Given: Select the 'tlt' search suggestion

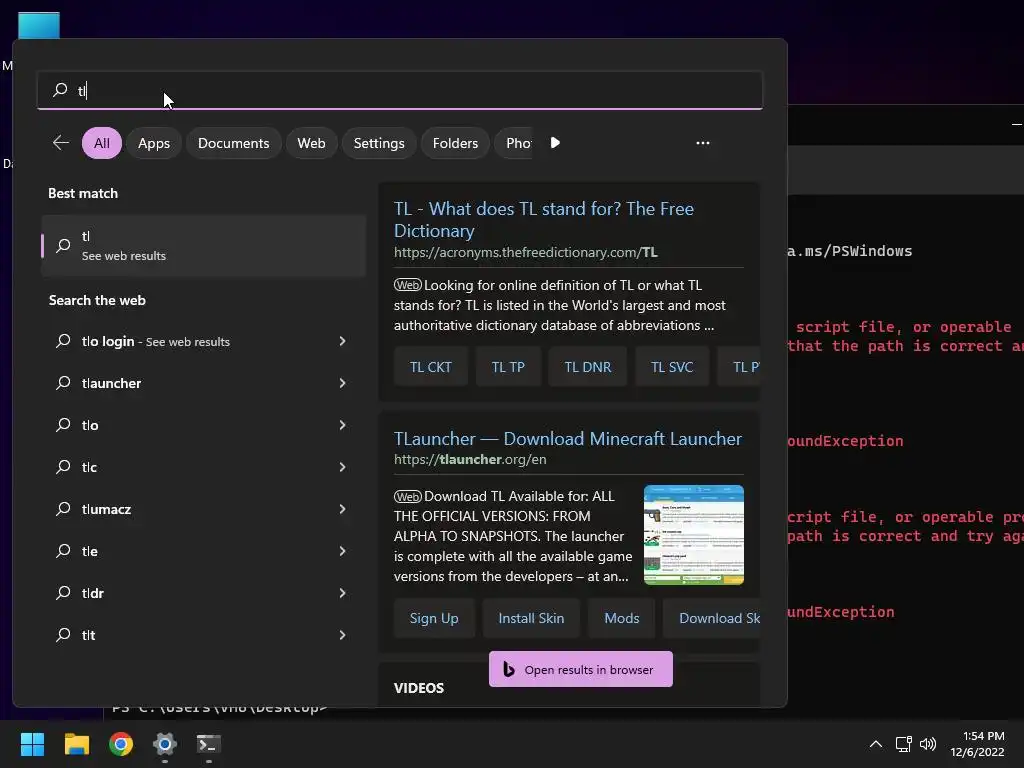Looking at the screenshot, I should click(204, 635).
